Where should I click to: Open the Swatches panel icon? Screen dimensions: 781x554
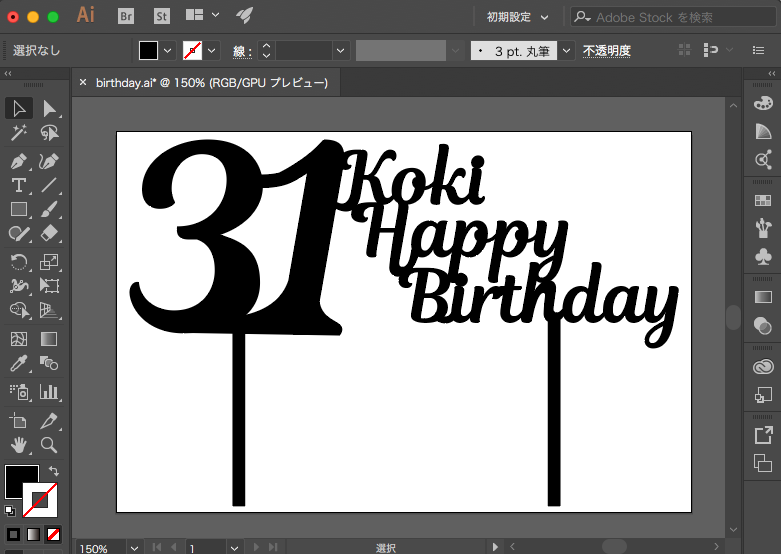click(x=763, y=200)
